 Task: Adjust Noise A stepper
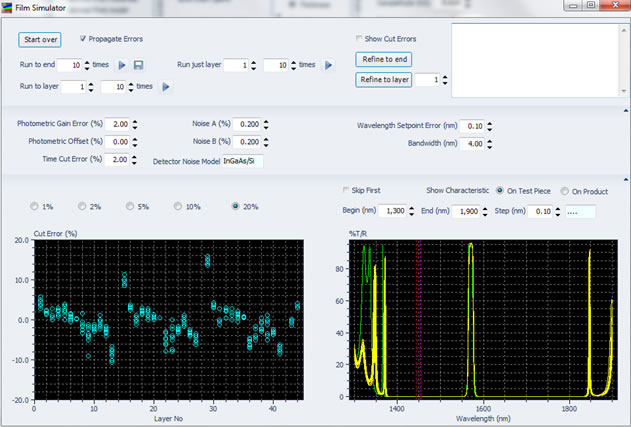click(x=266, y=124)
